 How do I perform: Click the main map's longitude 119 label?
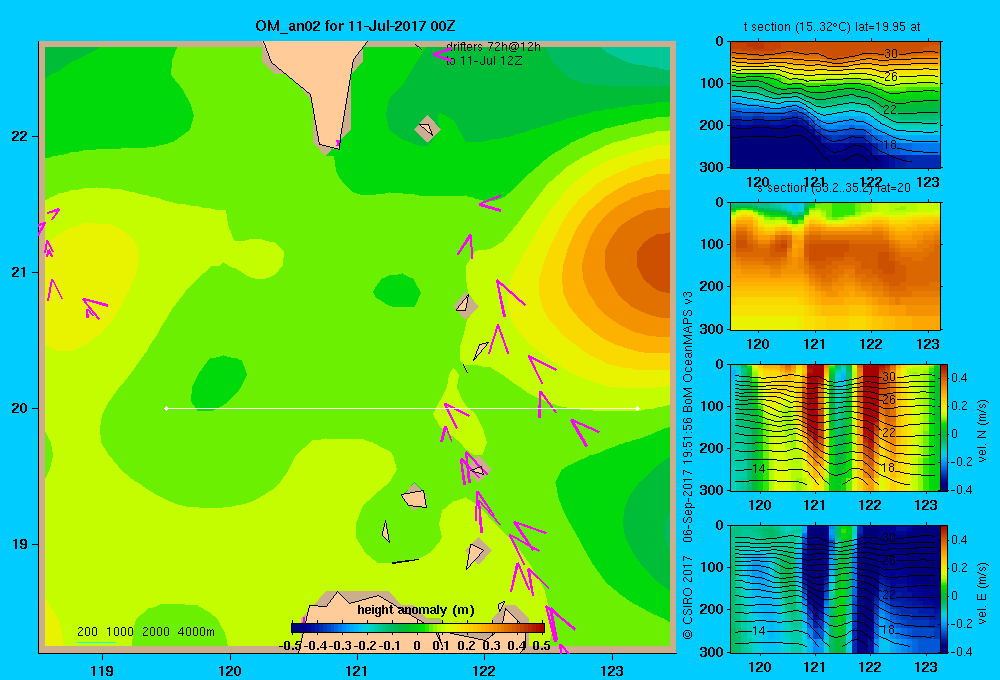point(102,670)
